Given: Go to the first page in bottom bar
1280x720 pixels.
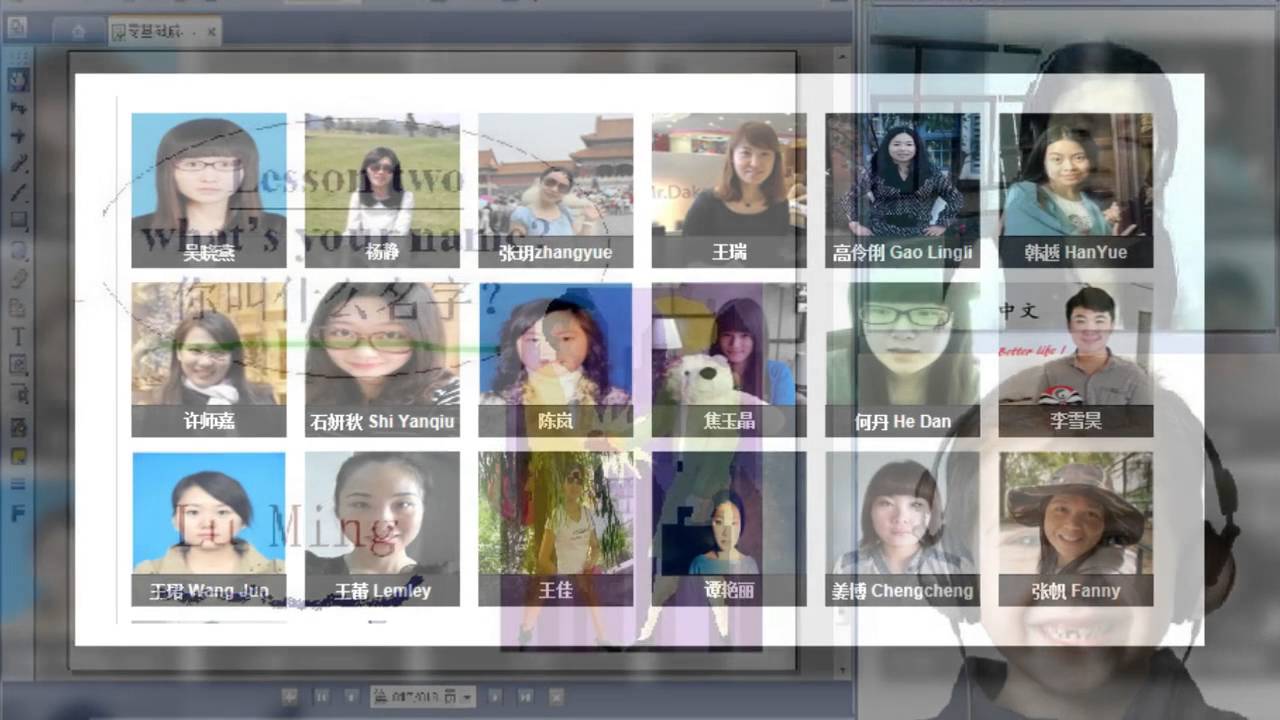Looking at the screenshot, I should pos(322,695).
